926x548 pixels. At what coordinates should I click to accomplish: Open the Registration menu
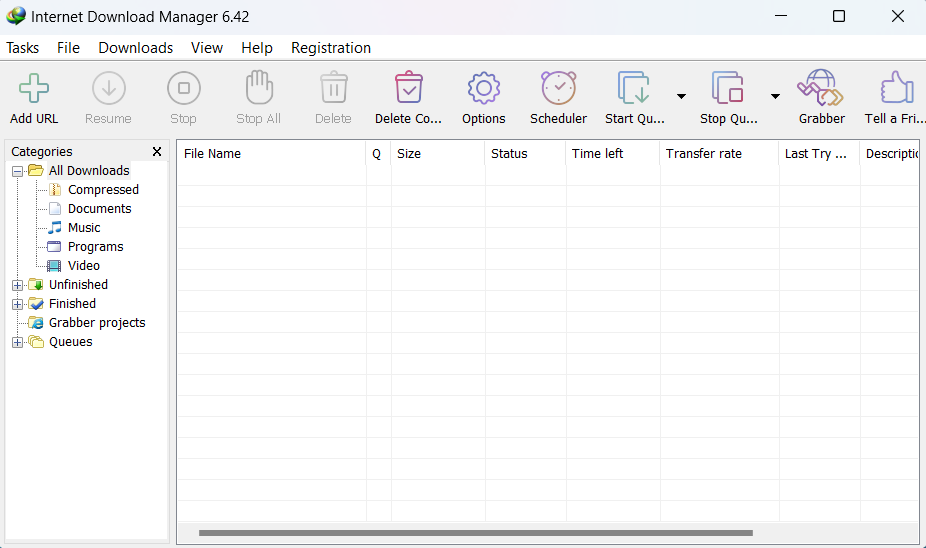(331, 48)
